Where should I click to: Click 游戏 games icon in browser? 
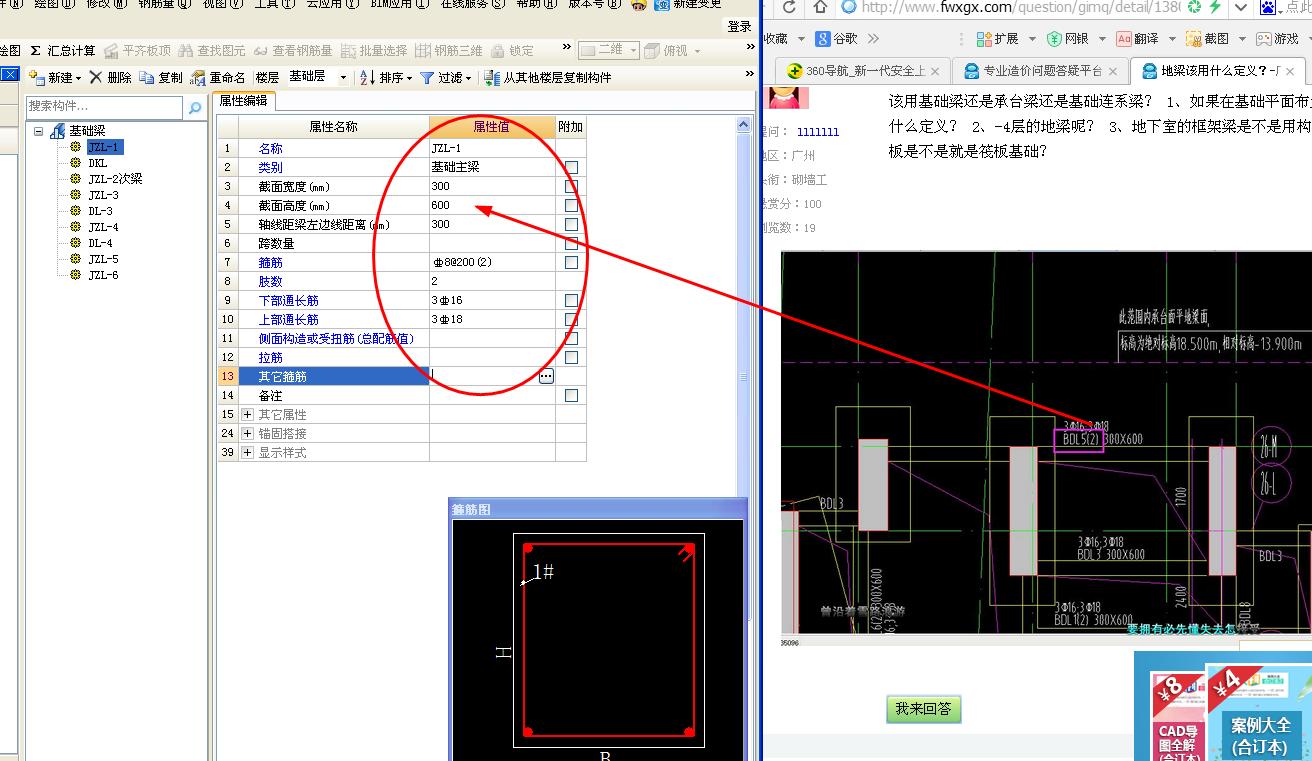coord(1263,38)
